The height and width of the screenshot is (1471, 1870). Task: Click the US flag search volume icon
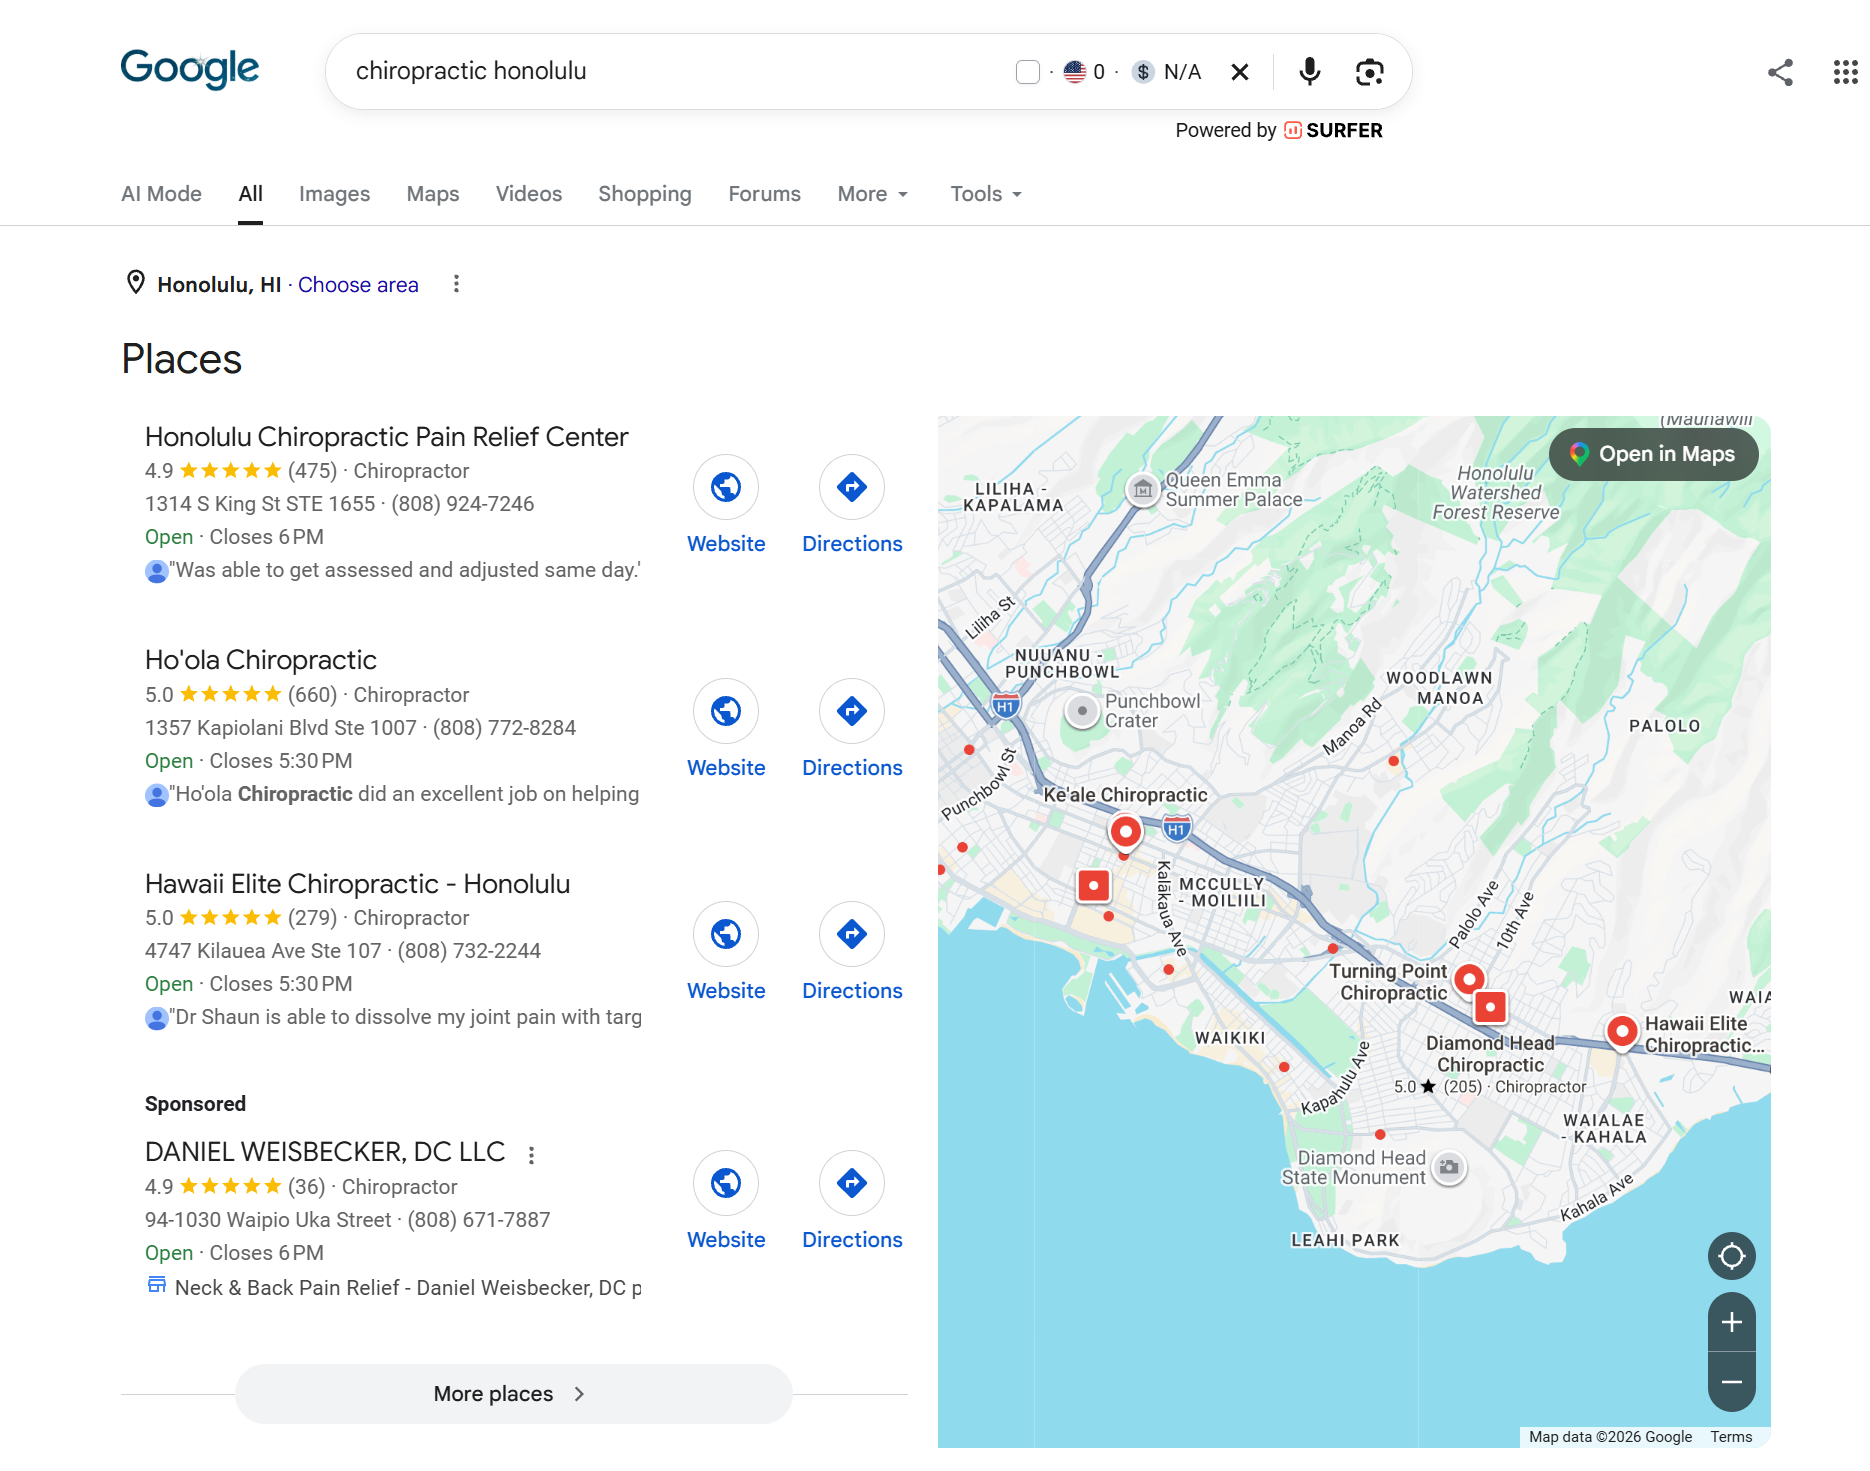[x=1075, y=72]
